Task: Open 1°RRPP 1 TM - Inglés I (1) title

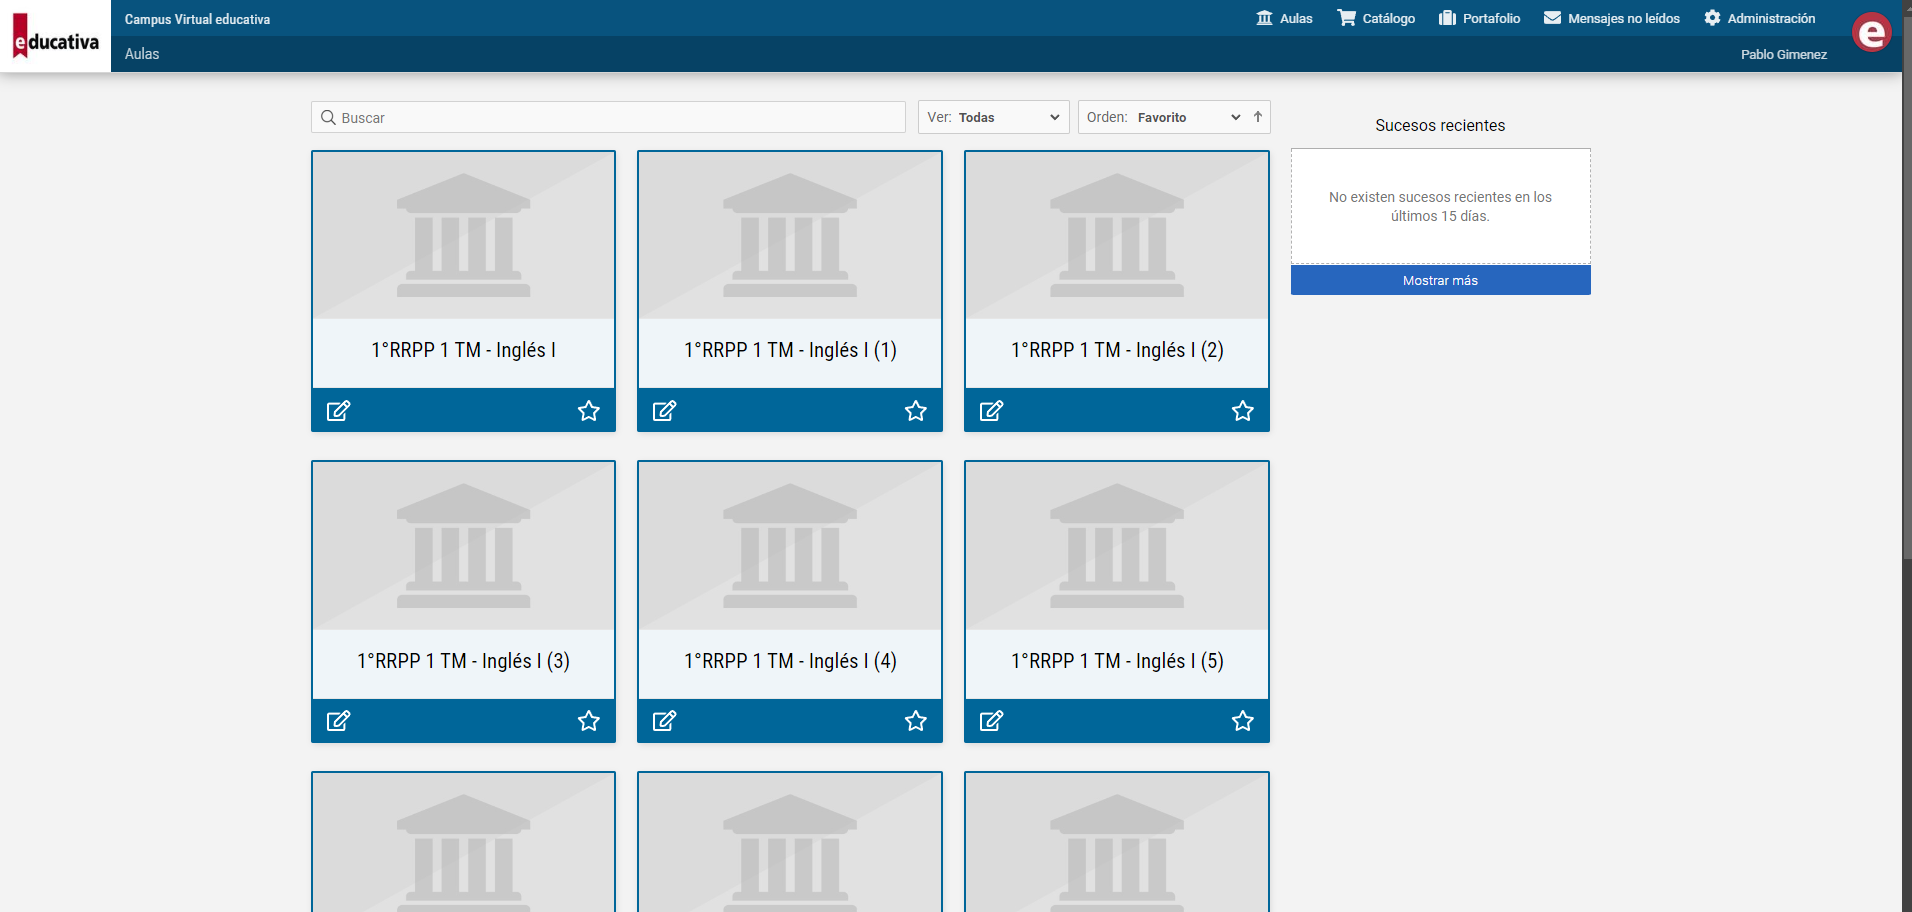Action: [x=790, y=350]
